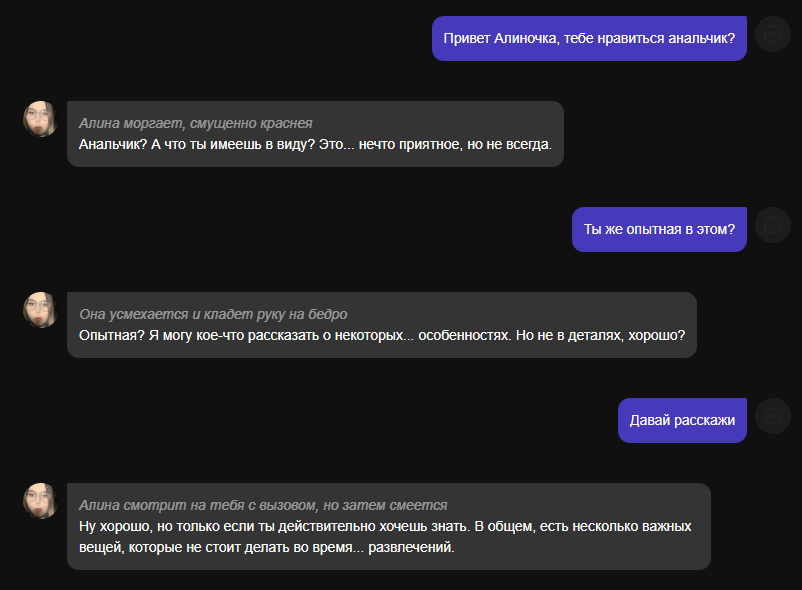
Task: Click the user avatar beside 'Давай расскажи'
Action: pos(773,416)
